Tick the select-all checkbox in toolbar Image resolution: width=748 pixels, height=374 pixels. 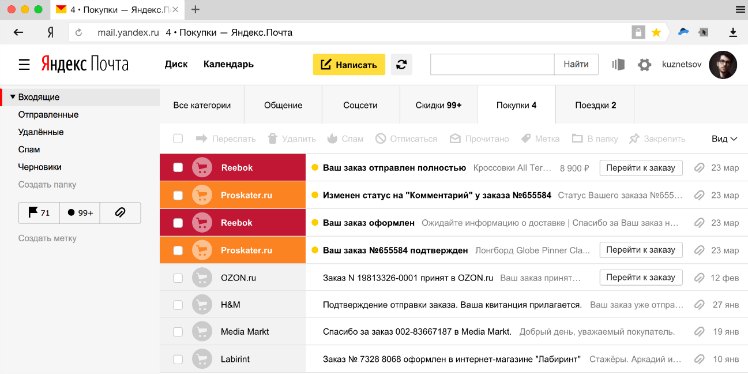(x=178, y=139)
